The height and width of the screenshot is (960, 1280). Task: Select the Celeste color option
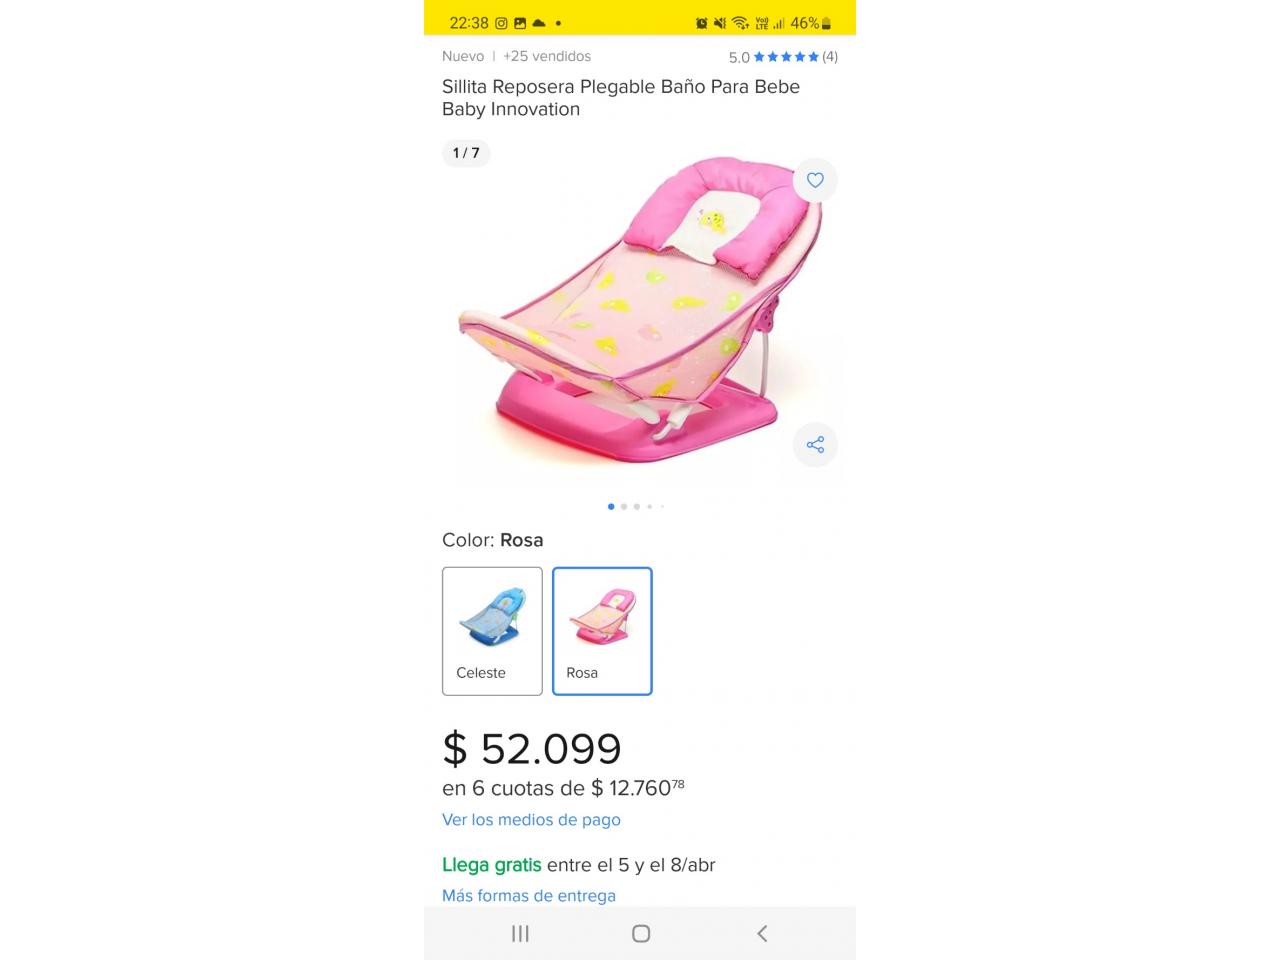tap(492, 631)
